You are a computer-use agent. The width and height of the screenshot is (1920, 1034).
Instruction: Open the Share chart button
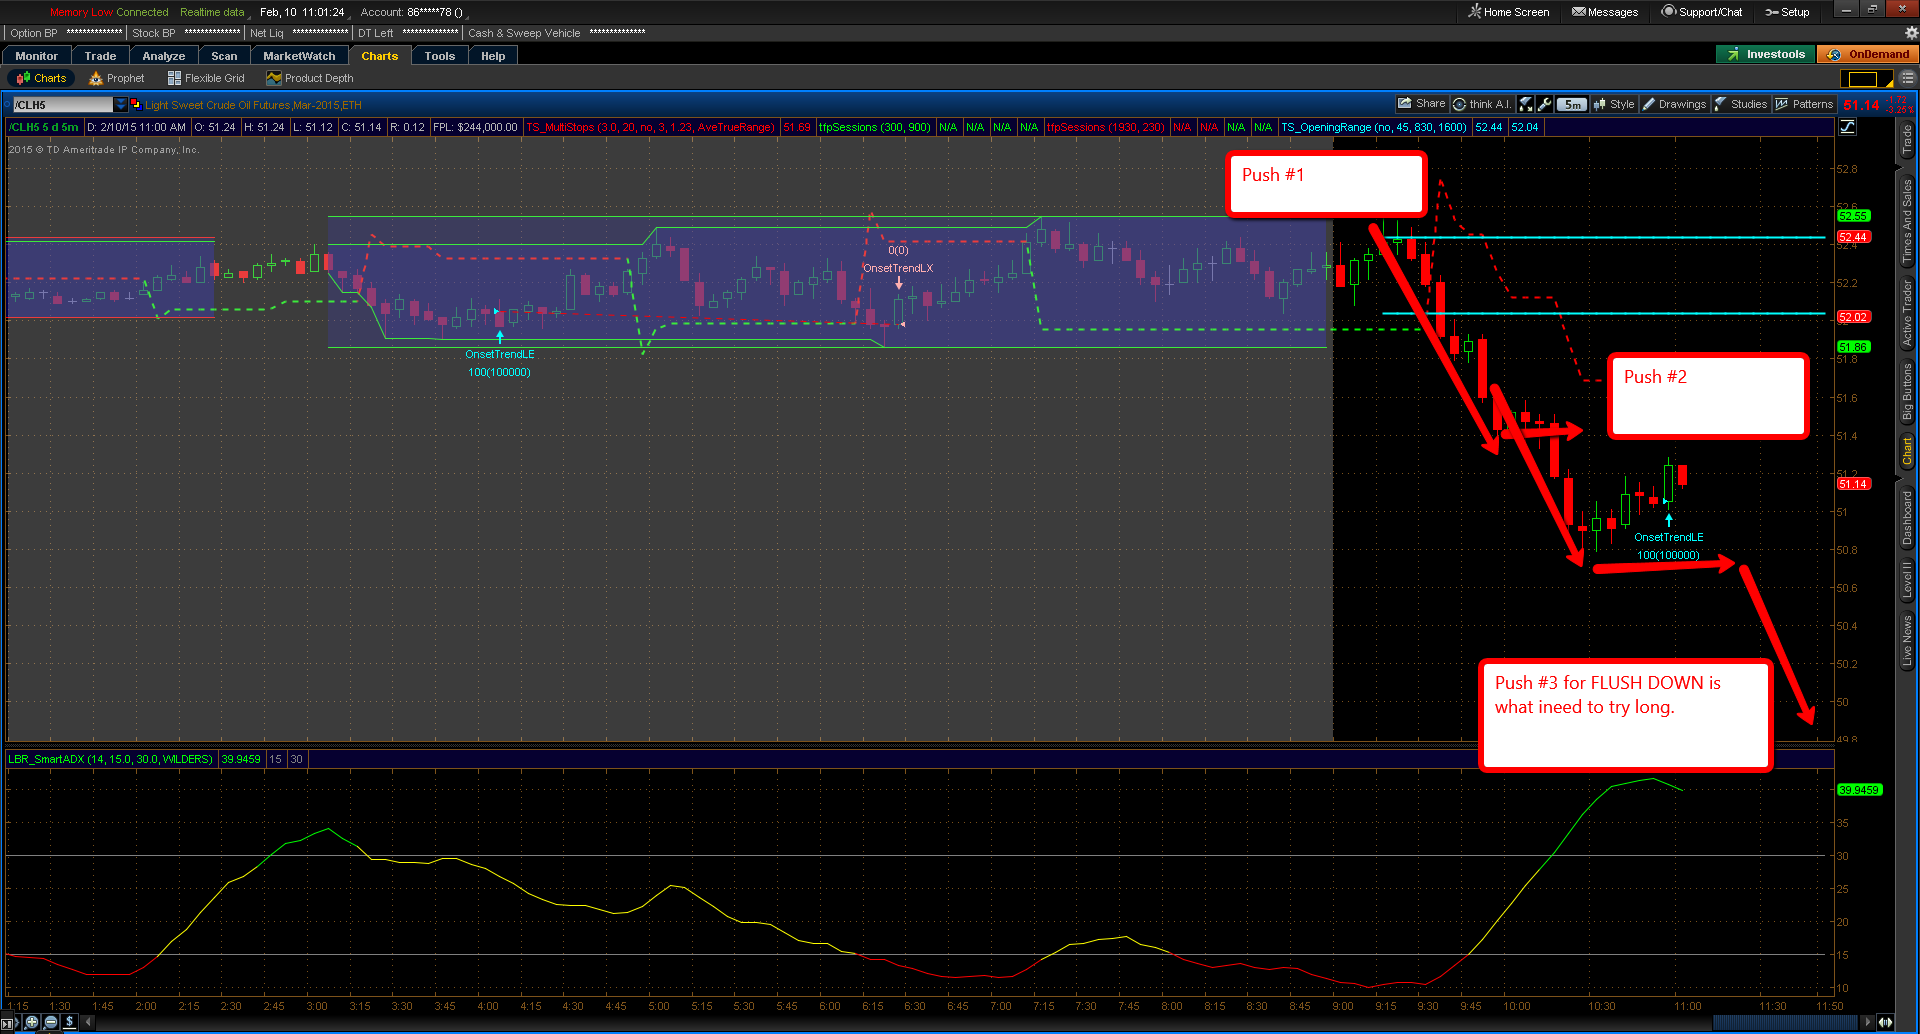1421,104
